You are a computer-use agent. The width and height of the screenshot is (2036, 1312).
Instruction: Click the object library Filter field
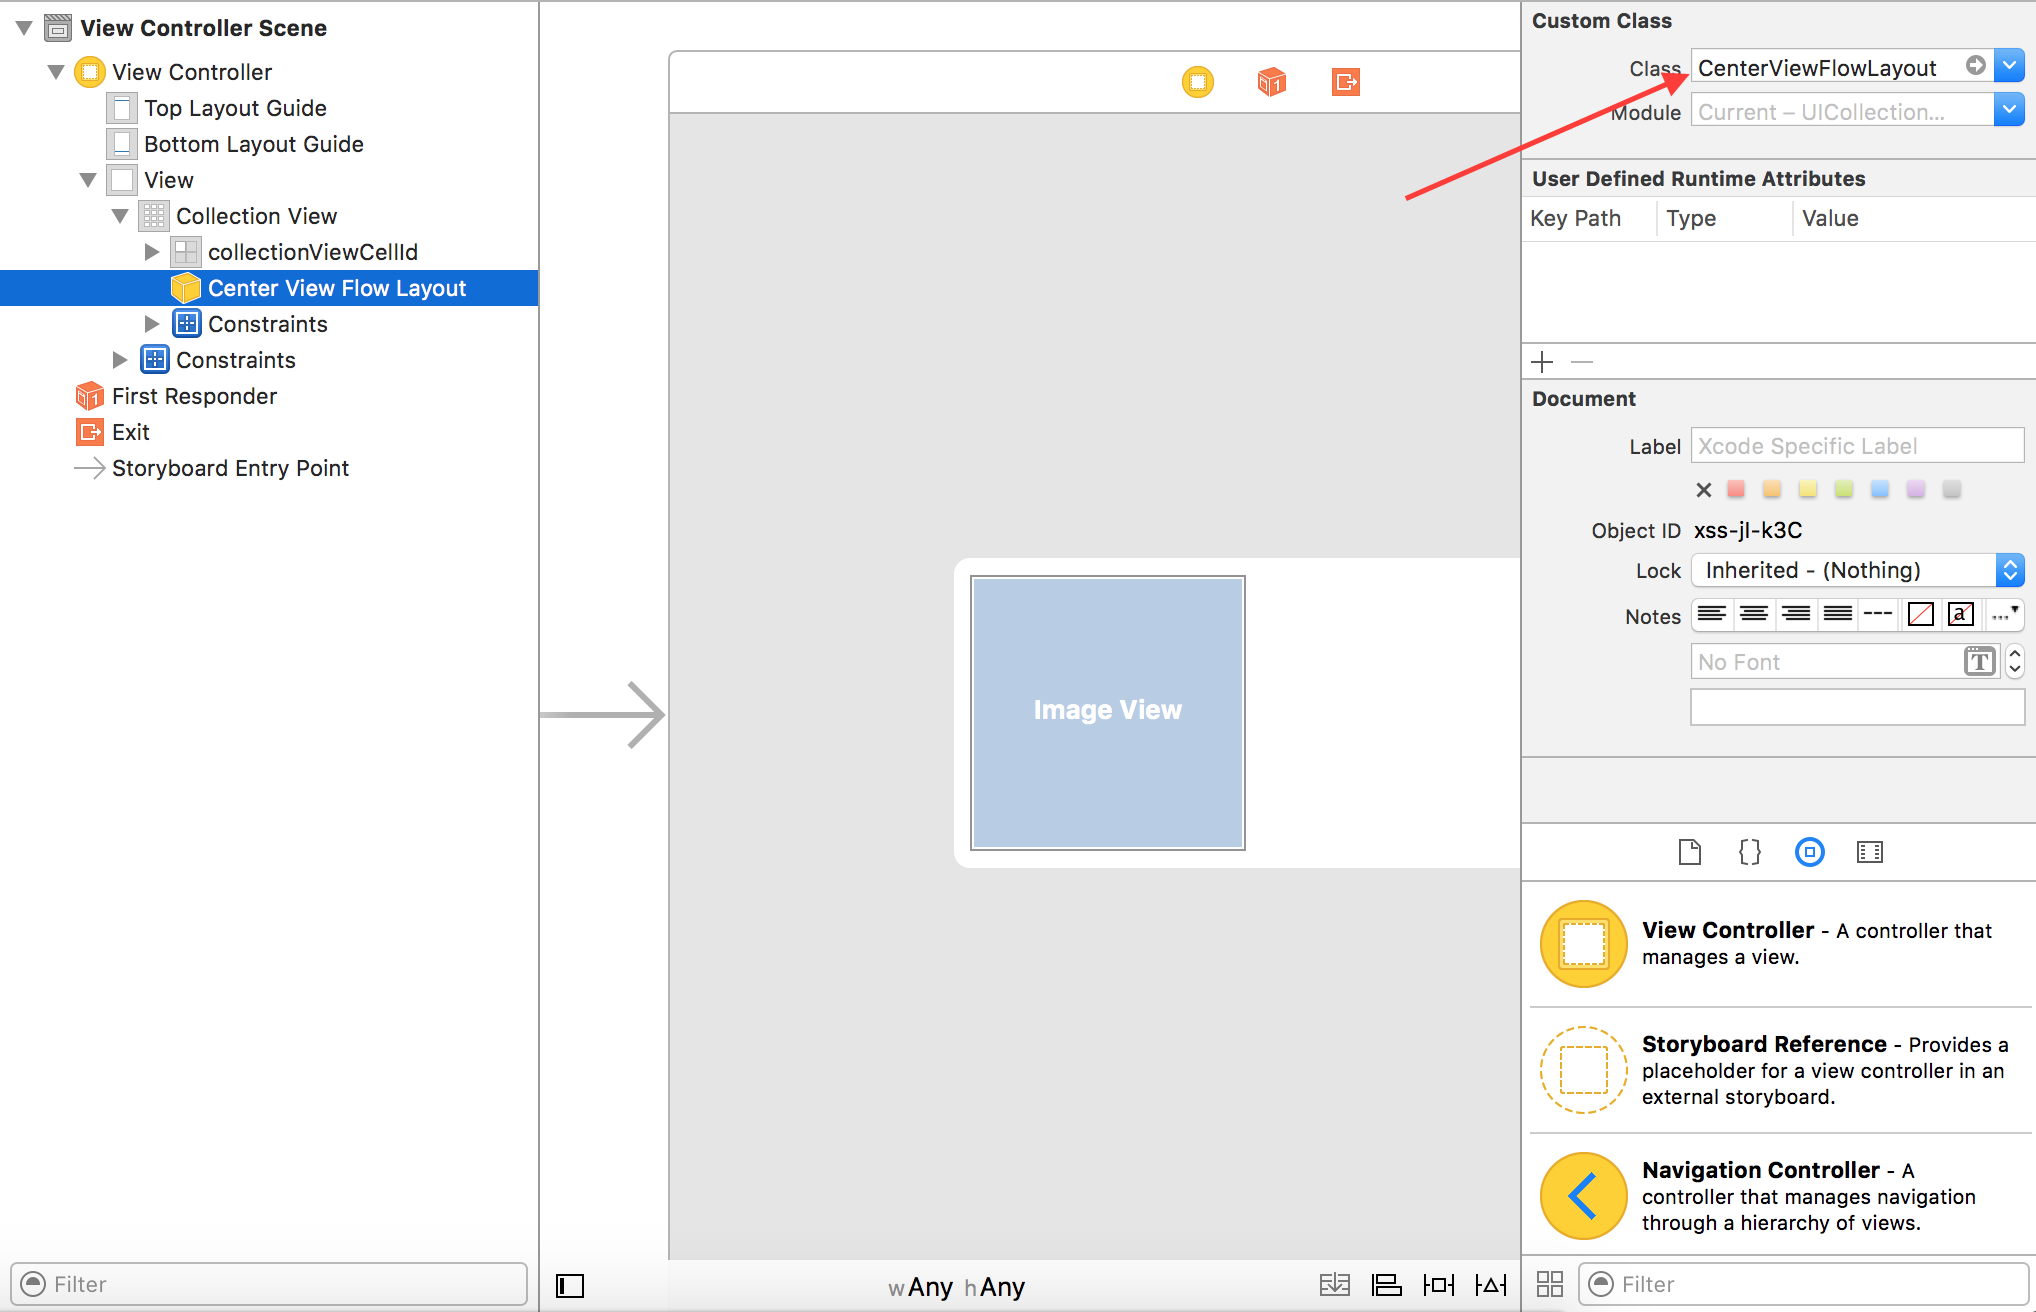[1803, 1284]
